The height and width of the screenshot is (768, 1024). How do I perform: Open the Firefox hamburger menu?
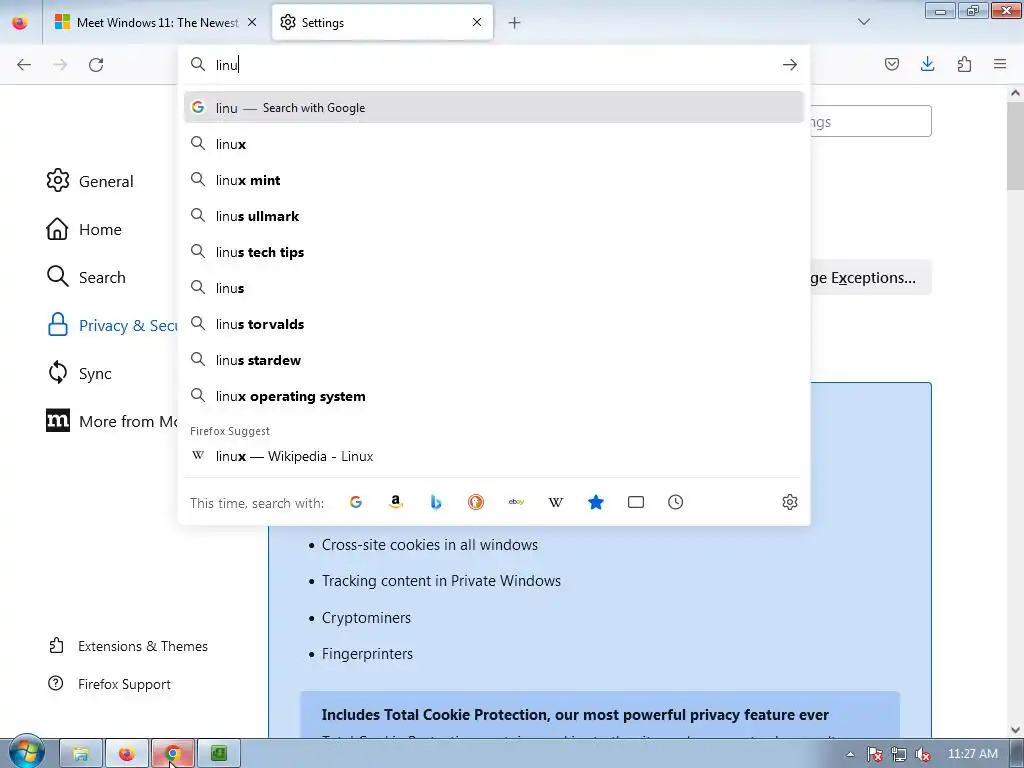pyautogui.click(x=1000, y=64)
